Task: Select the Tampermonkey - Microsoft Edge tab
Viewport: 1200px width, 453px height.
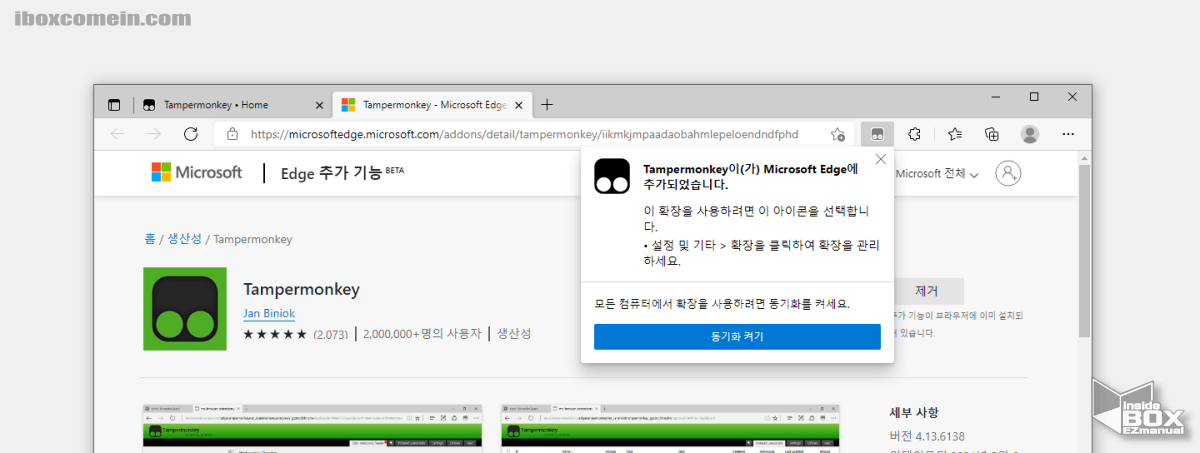Action: [x=432, y=104]
